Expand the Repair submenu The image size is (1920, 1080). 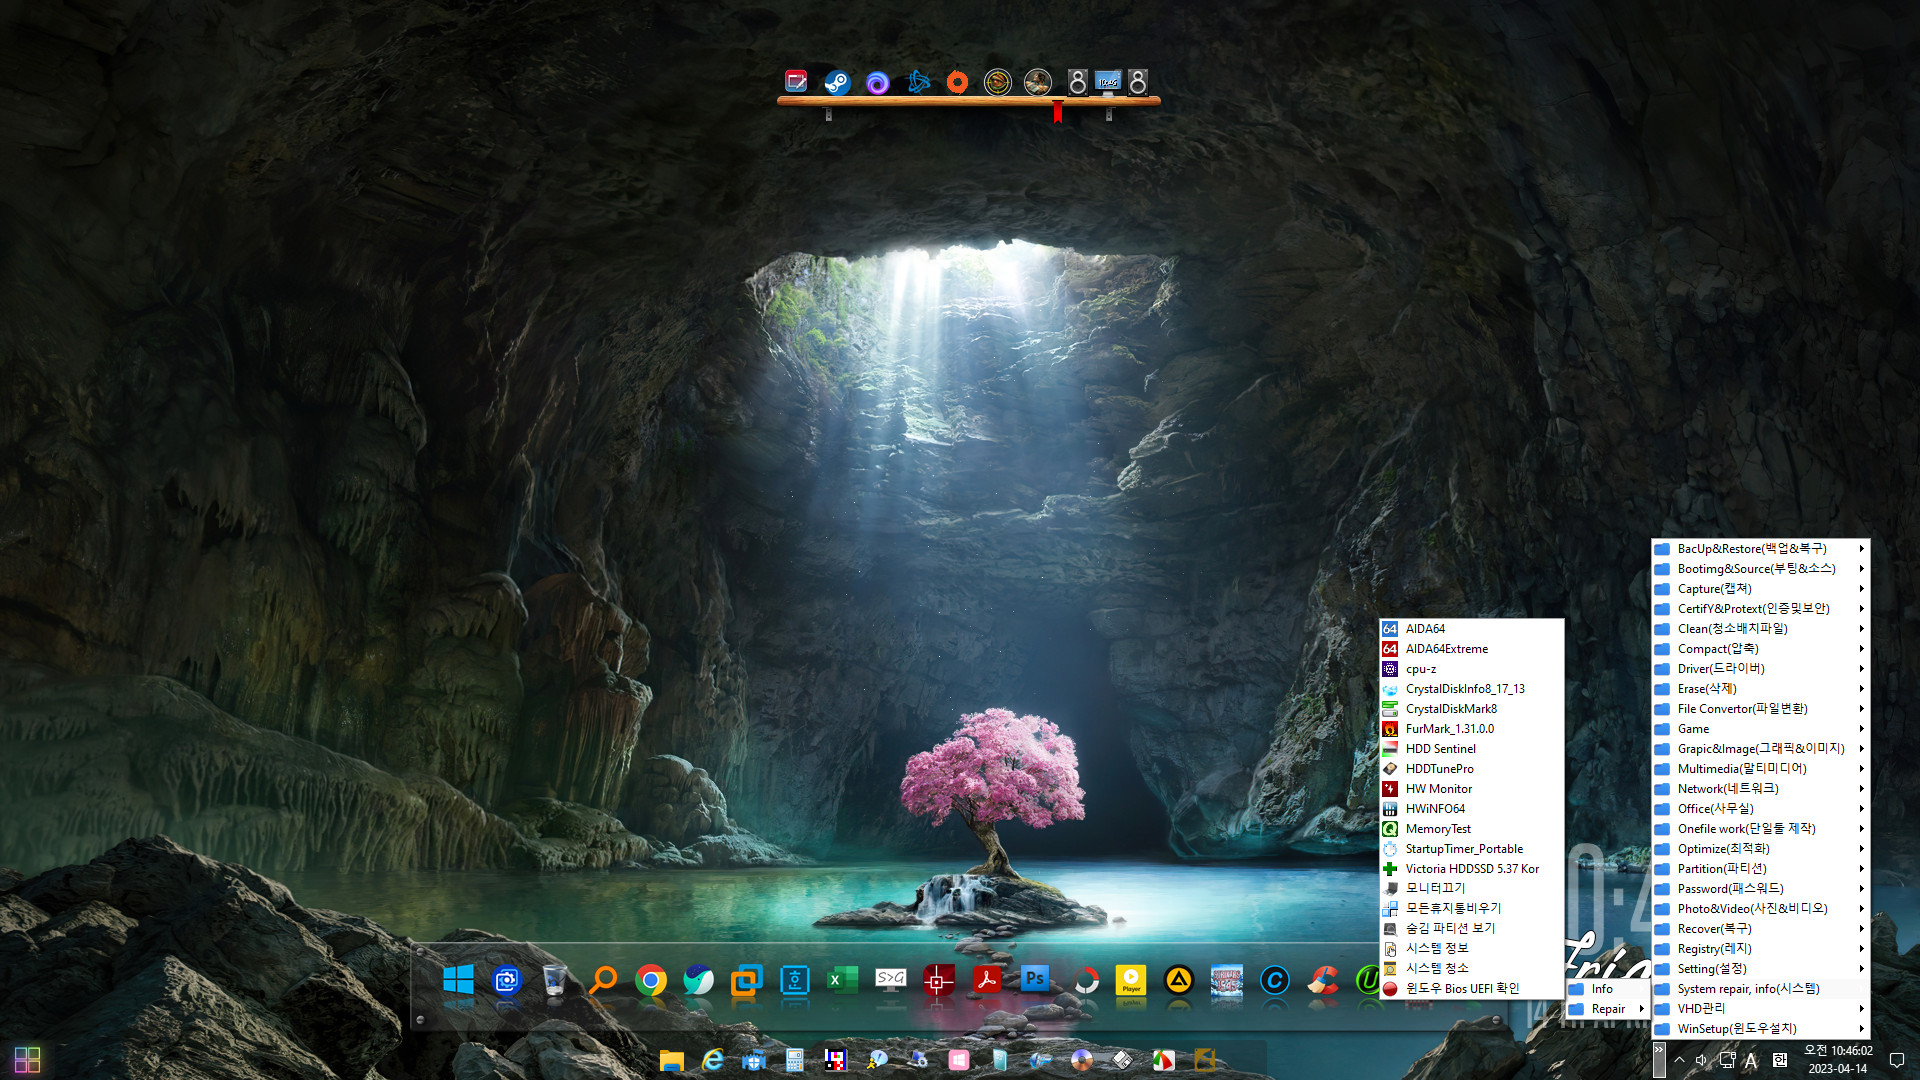1607,1008
